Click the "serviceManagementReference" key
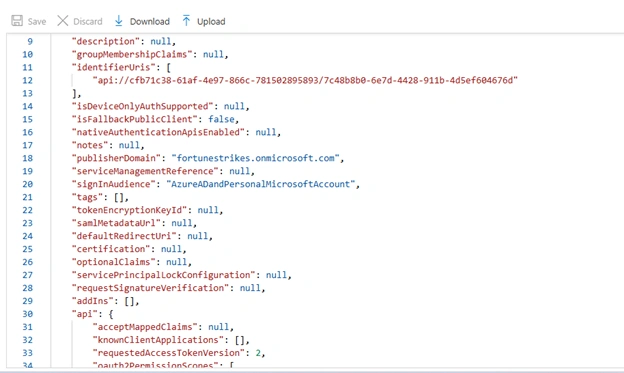The width and height of the screenshot is (624, 373). point(145,171)
